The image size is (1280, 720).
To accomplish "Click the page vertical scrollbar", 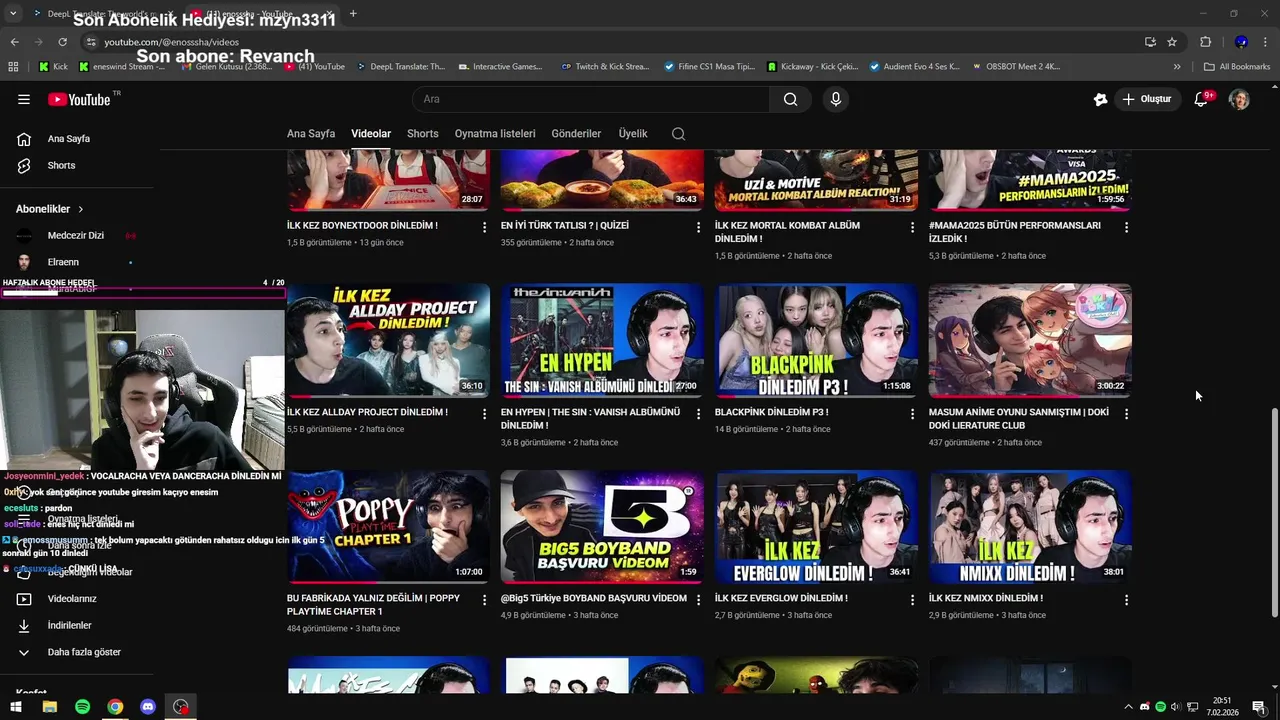I will tap(1273, 510).
